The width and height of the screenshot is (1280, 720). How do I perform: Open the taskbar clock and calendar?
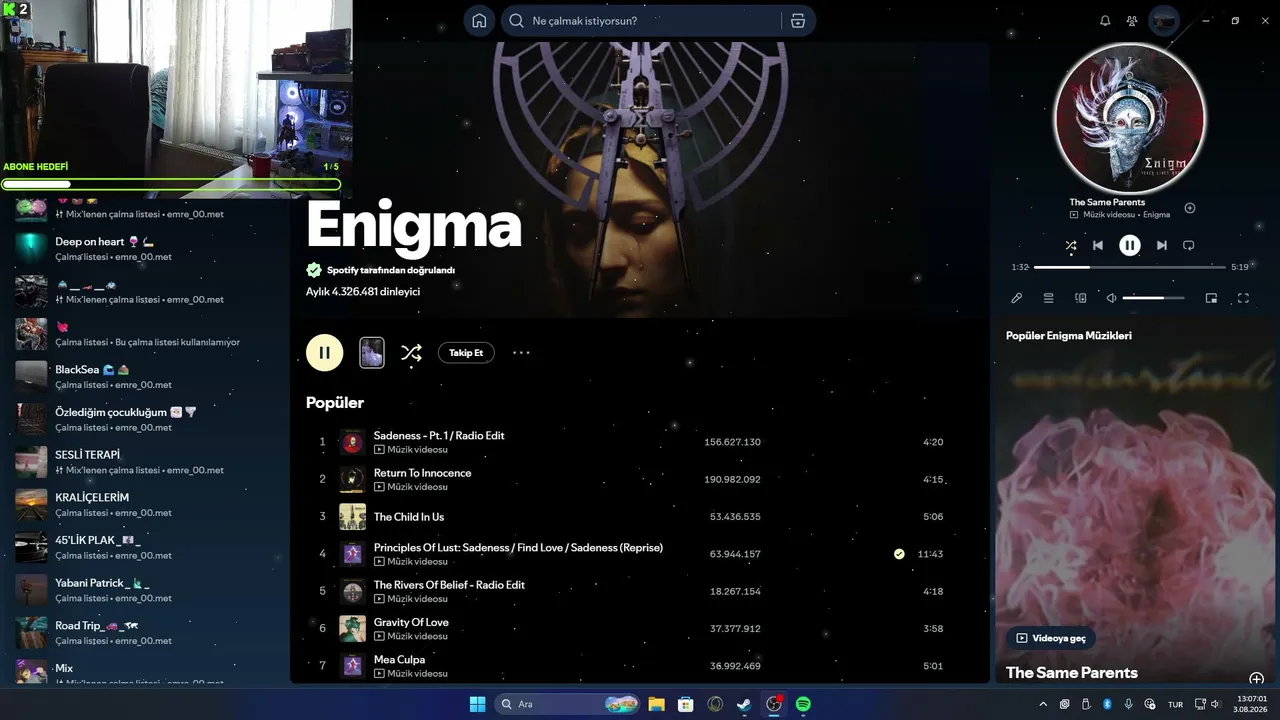(1252, 704)
